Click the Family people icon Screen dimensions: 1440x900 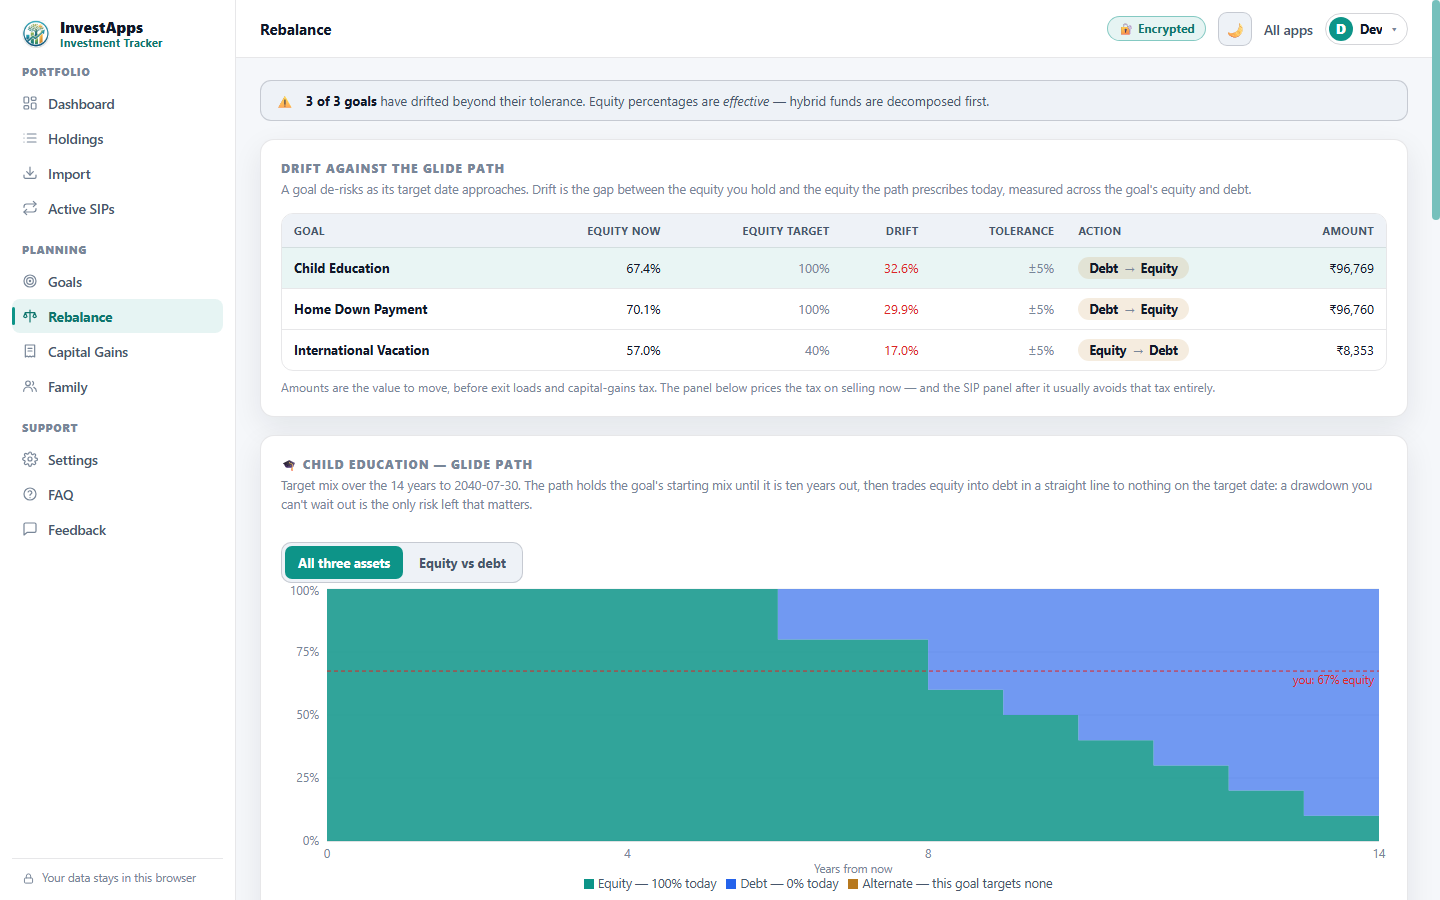tap(30, 386)
